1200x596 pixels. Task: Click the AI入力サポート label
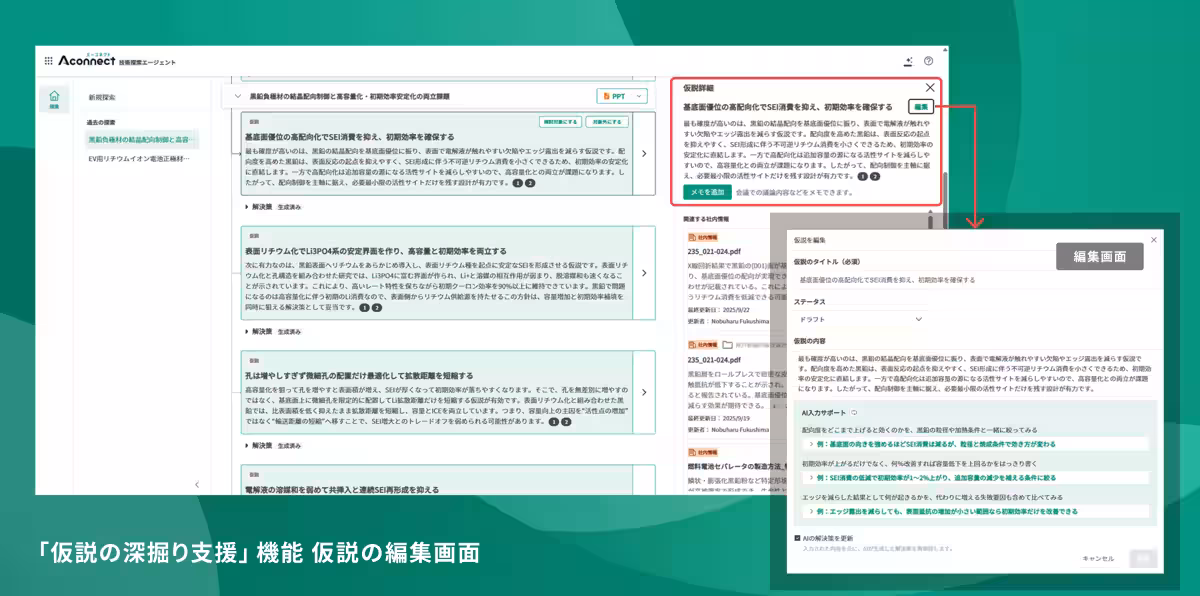[x=824, y=412]
